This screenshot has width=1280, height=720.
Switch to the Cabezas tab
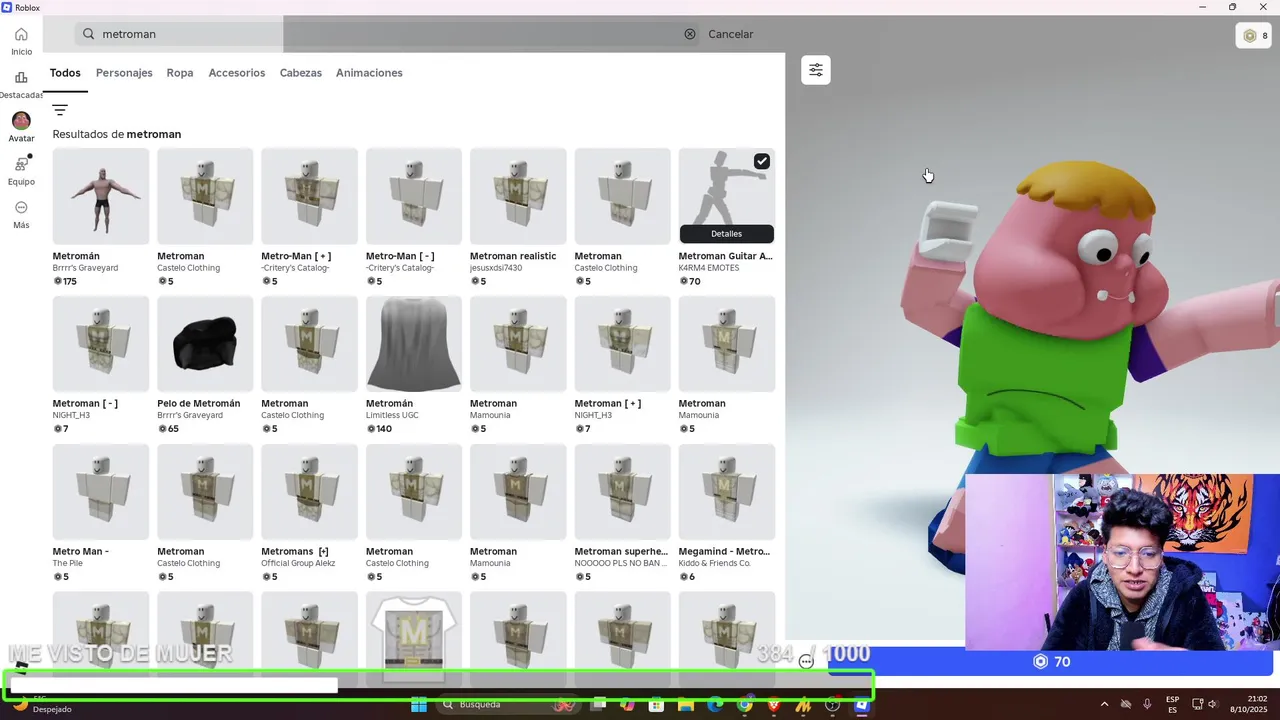[x=301, y=73]
